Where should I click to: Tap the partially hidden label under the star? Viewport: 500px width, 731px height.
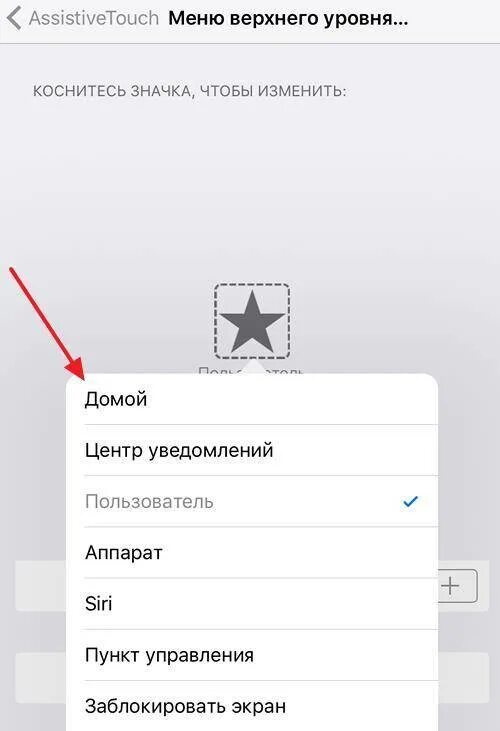point(252,371)
